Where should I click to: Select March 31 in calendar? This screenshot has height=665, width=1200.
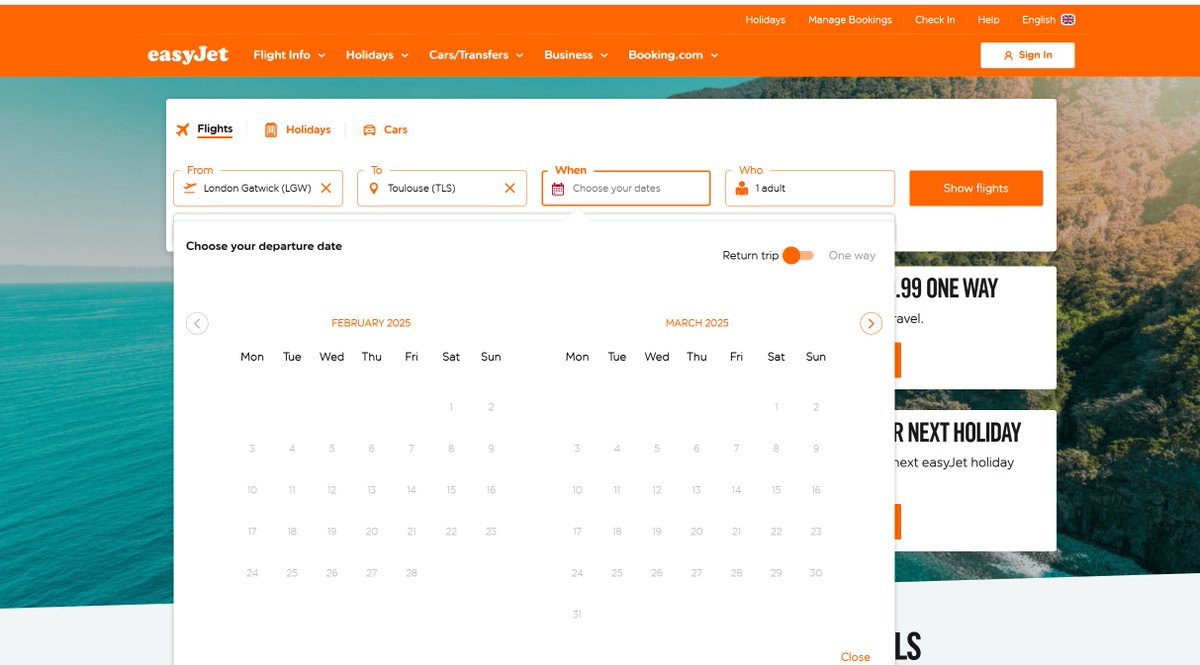577,614
